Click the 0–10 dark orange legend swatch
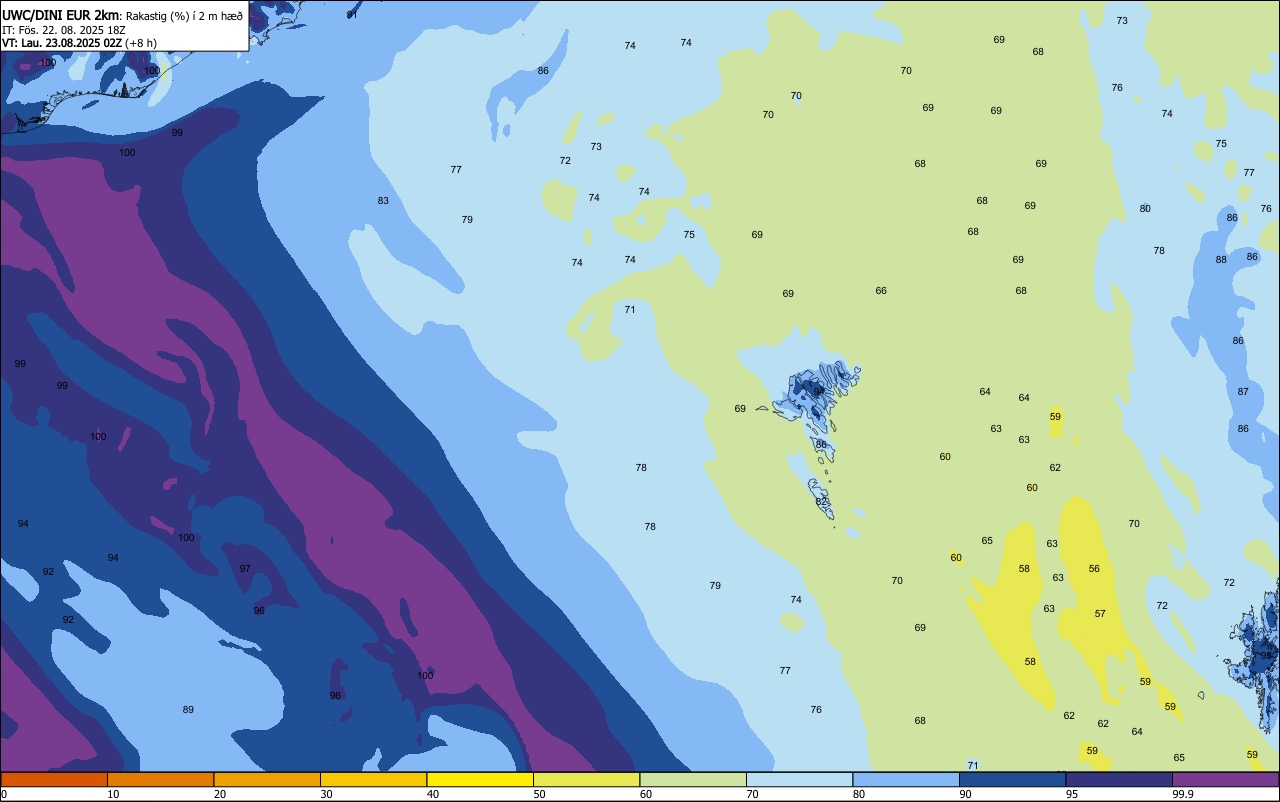 [54, 779]
